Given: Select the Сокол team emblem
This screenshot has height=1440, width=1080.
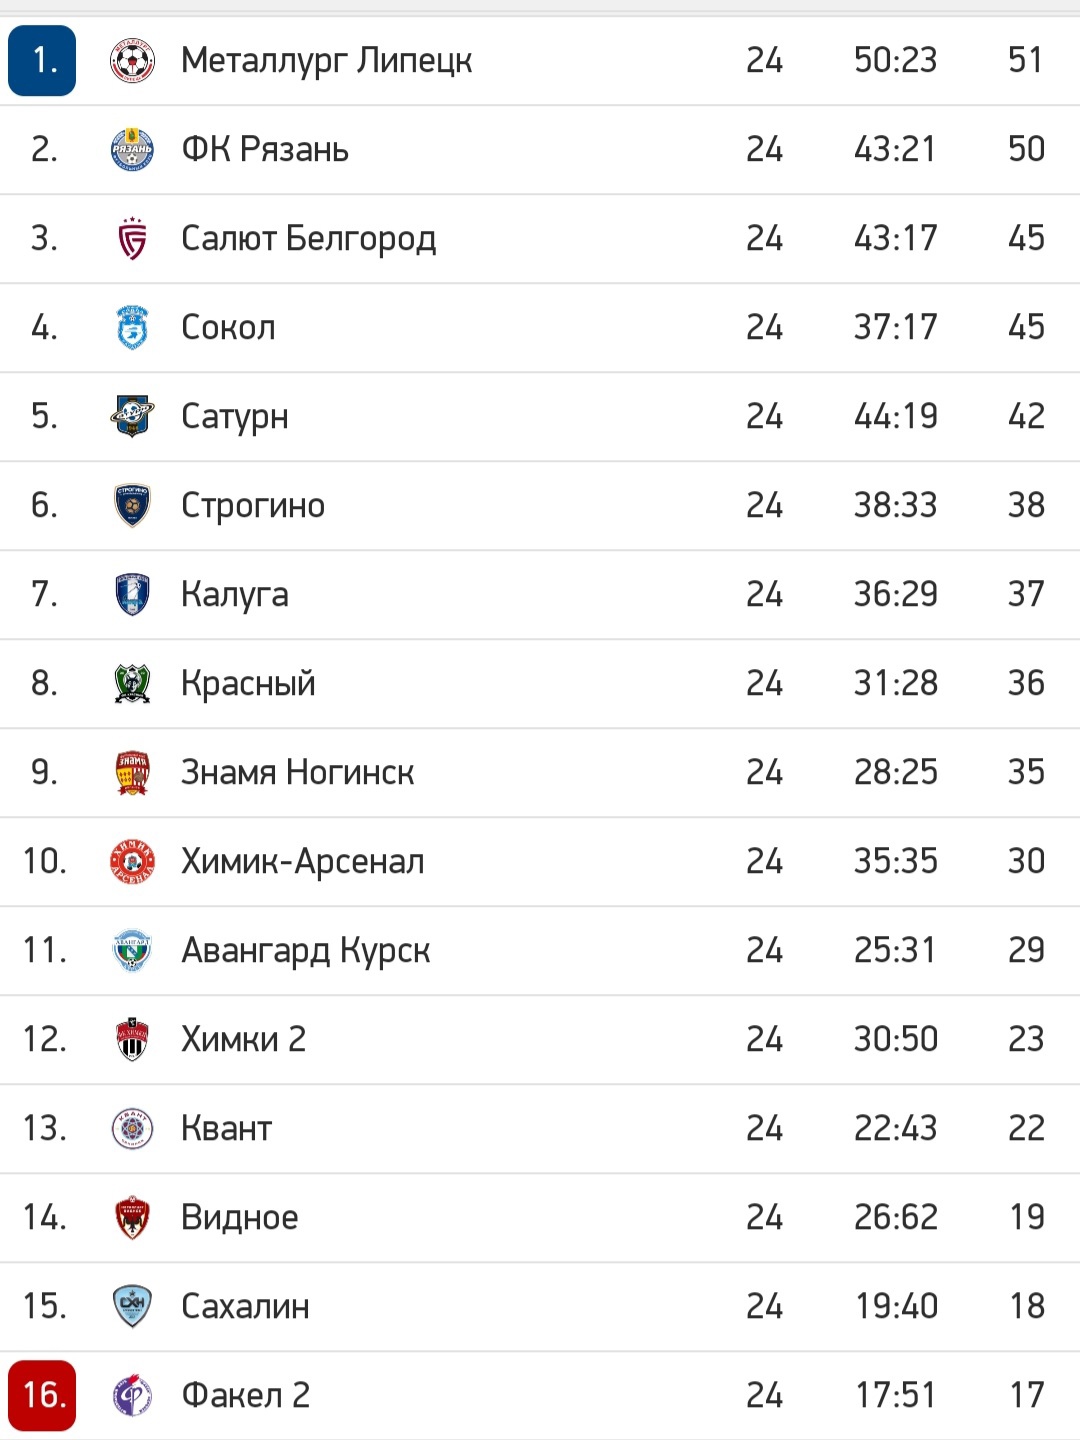Looking at the screenshot, I should point(132,328).
